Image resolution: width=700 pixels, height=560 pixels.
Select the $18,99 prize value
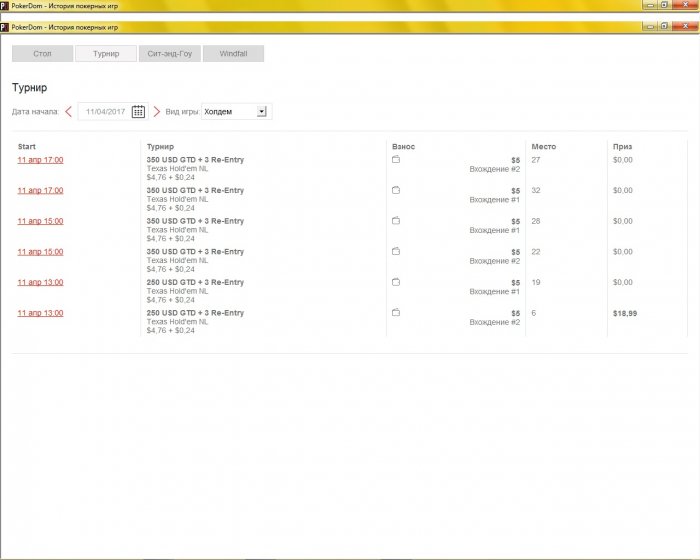[x=625, y=313]
